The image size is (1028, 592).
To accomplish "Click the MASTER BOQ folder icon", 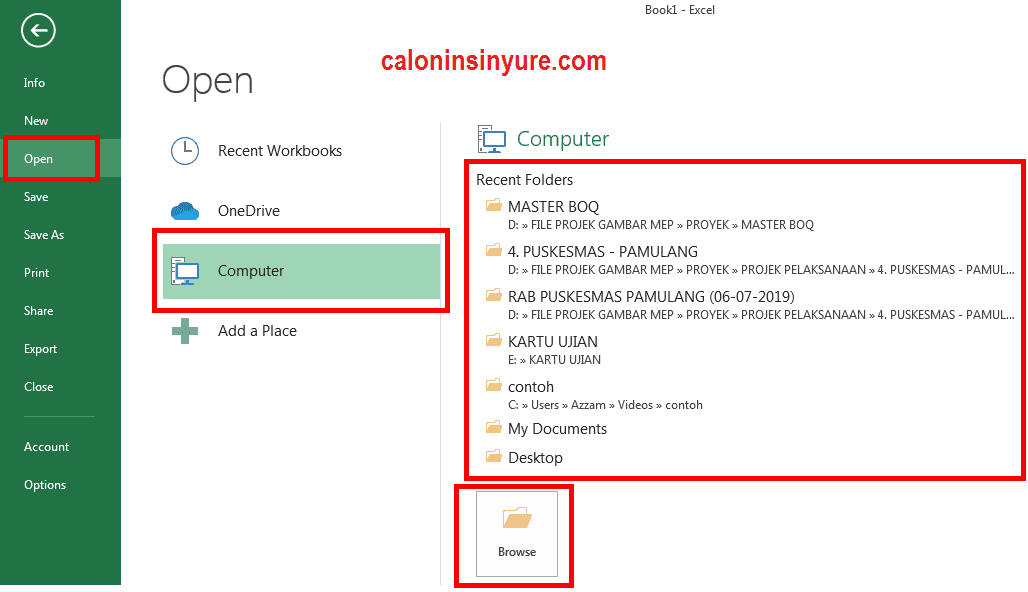I will (494, 206).
